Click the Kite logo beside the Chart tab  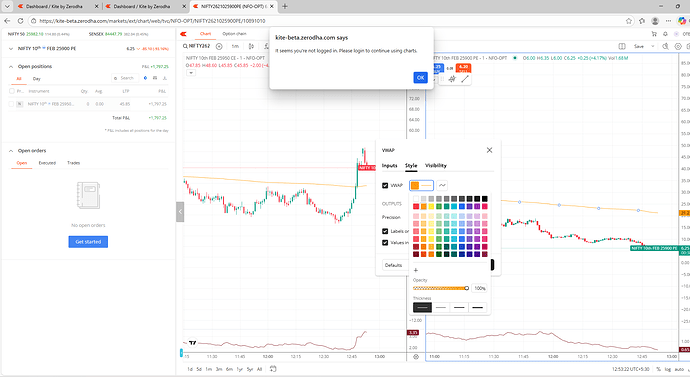(184, 34)
